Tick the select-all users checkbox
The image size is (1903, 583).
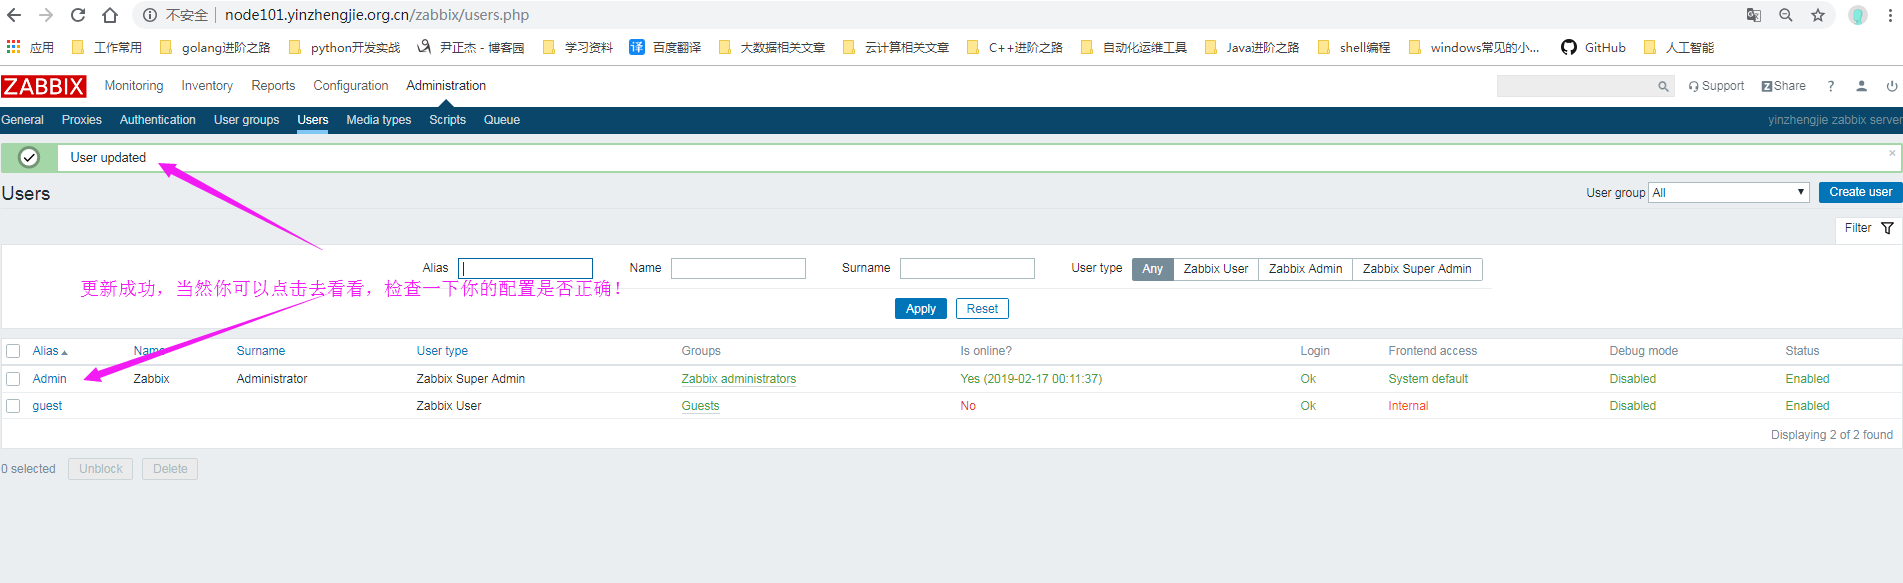pos(13,351)
